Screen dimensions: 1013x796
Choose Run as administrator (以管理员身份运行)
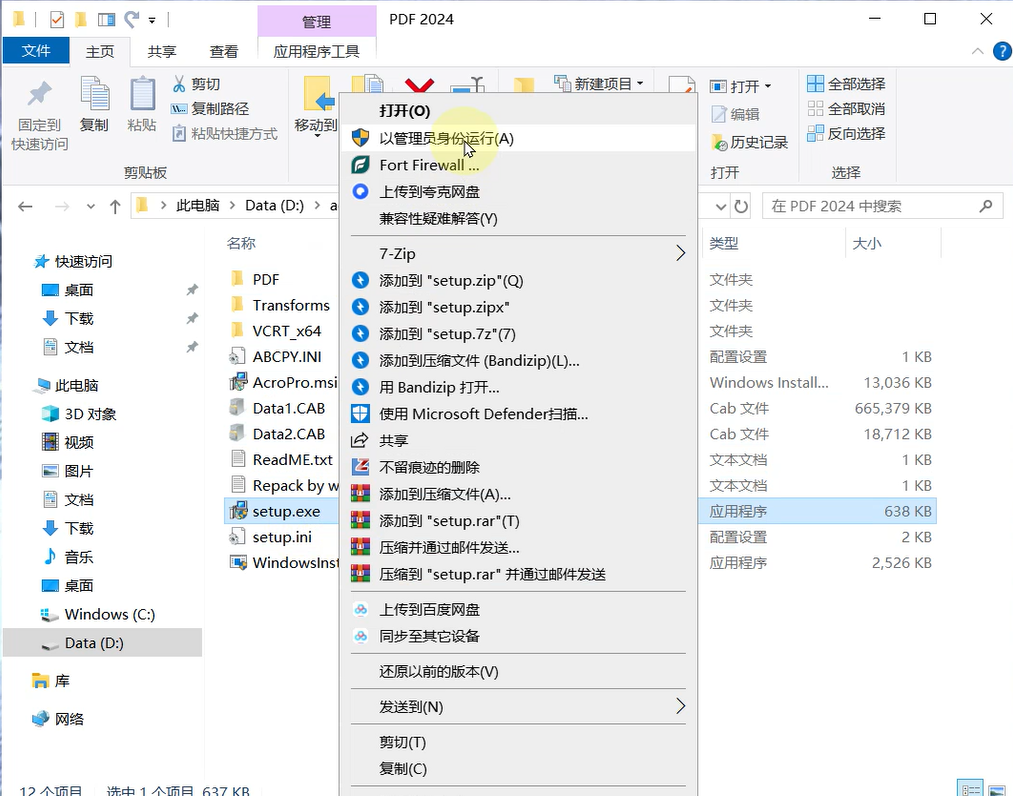click(x=517, y=138)
